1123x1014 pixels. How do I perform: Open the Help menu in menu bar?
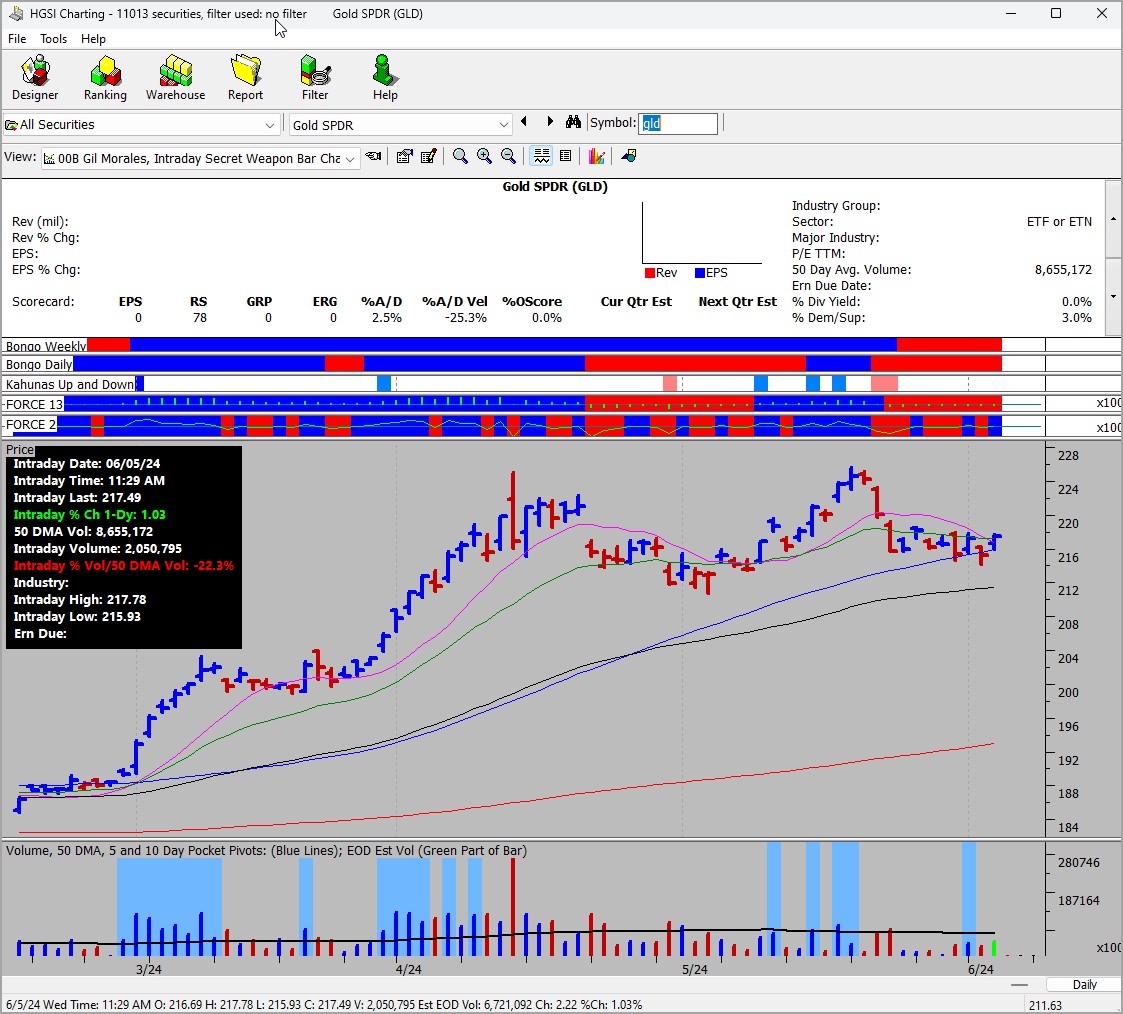[93, 39]
